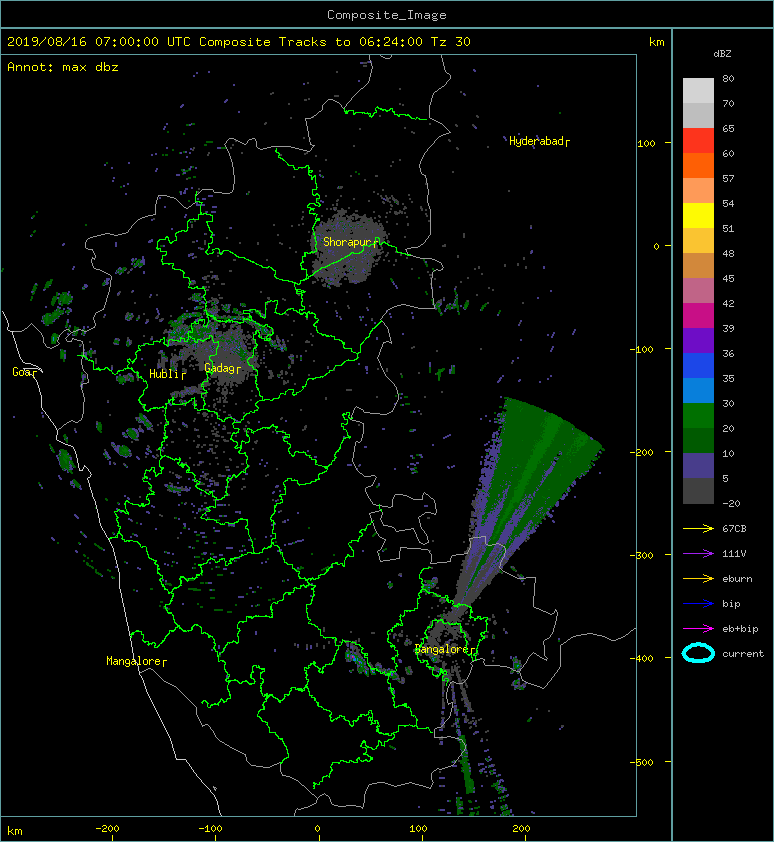Image resolution: width=774 pixels, height=842 pixels.
Task: Click the magenta 39 dBZ color swatch
Action: pyautogui.click(x=698, y=316)
